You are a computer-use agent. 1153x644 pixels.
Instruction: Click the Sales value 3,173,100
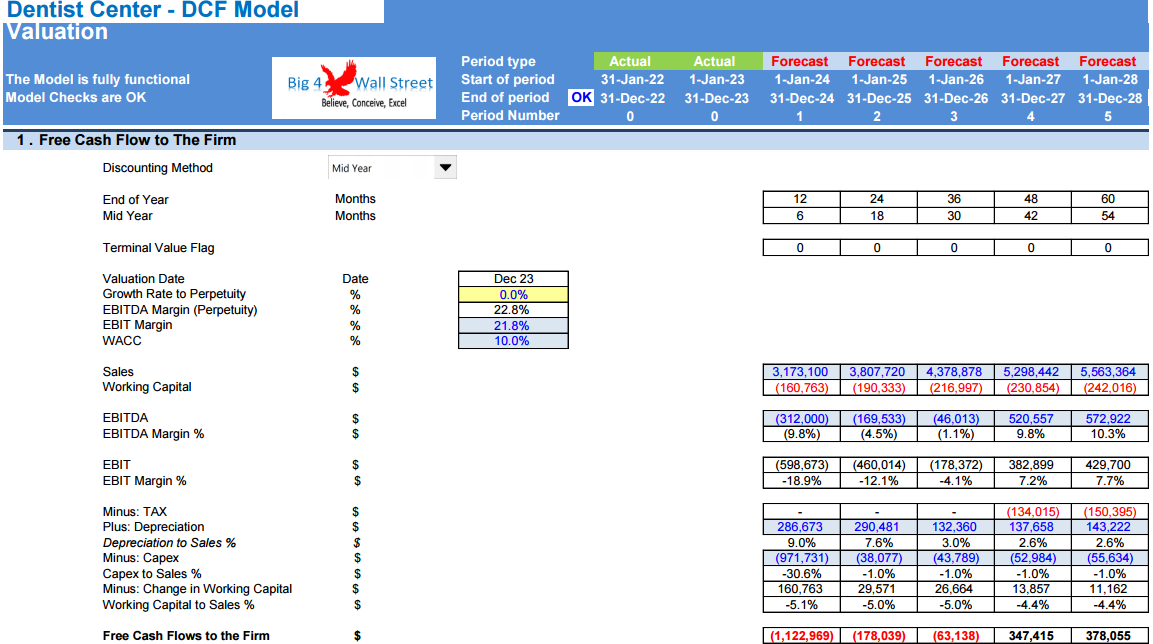(801, 372)
